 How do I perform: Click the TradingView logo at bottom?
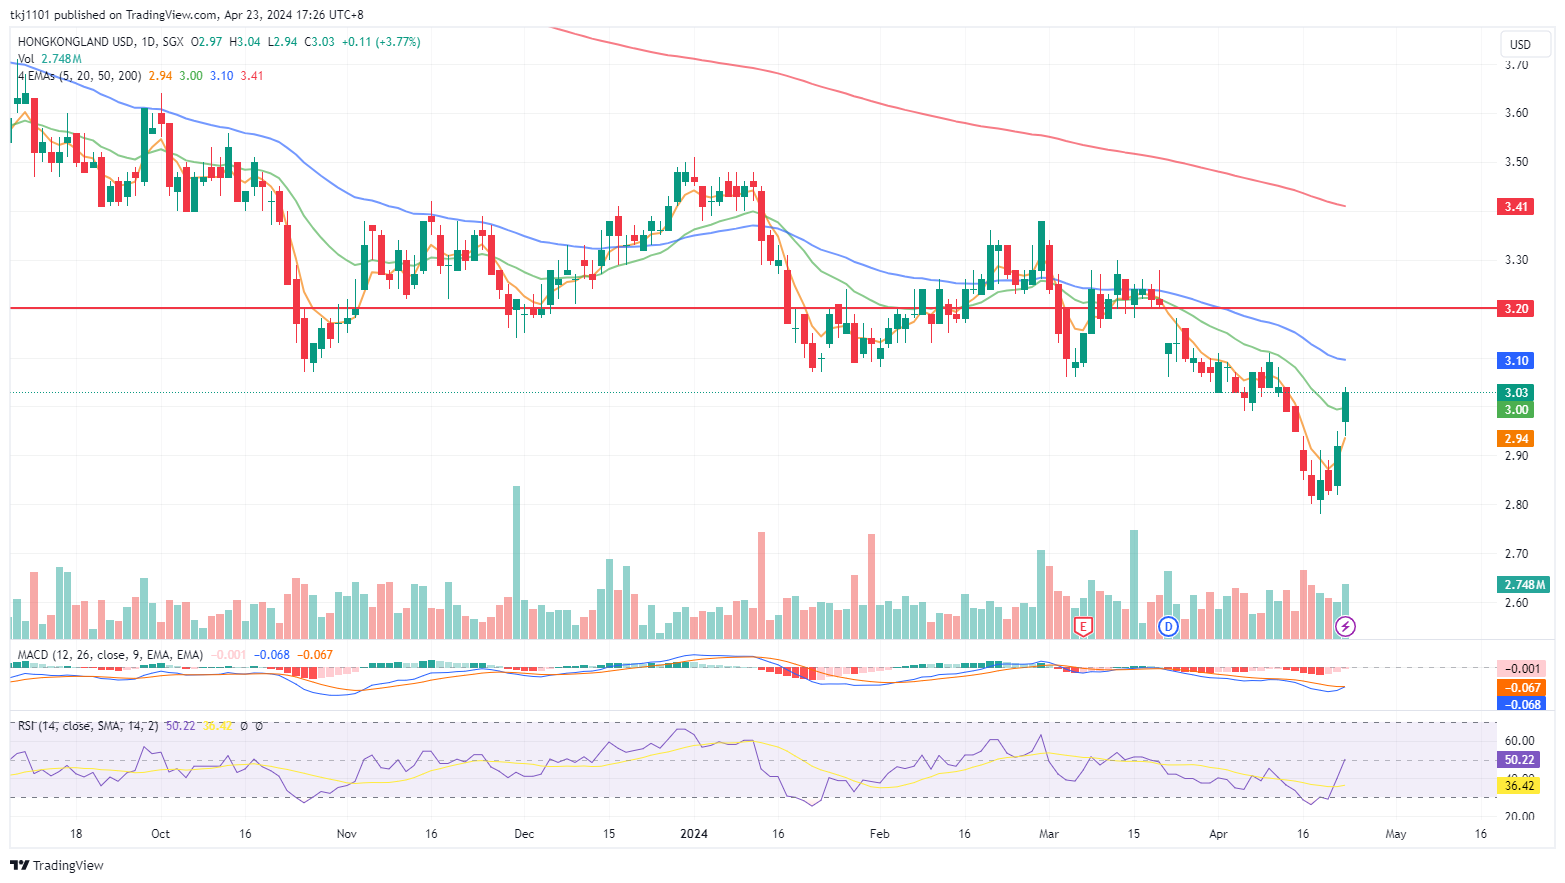[x=57, y=865]
